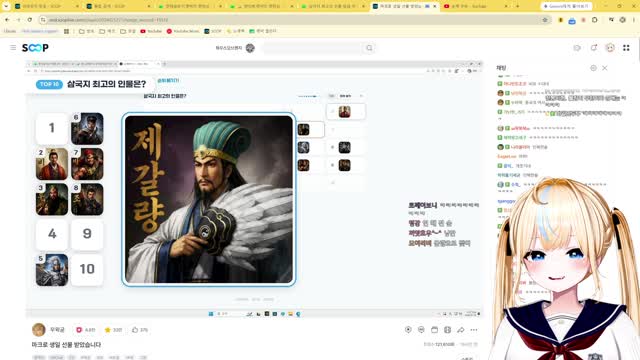
Task: Bookmark this page with the star icon
Action: pyautogui.click(x=545, y=20)
